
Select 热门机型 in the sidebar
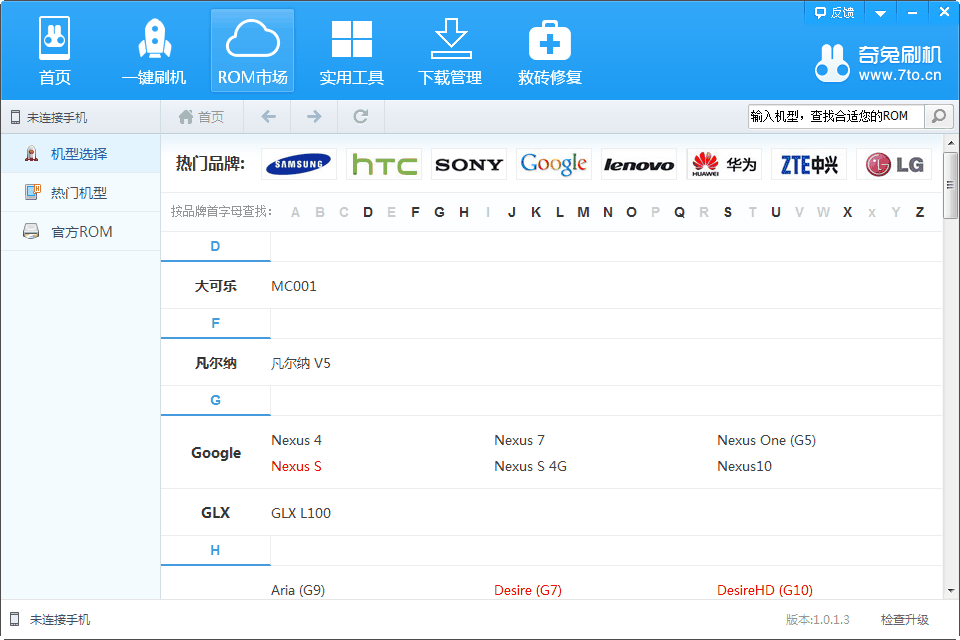click(x=78, y=193)
